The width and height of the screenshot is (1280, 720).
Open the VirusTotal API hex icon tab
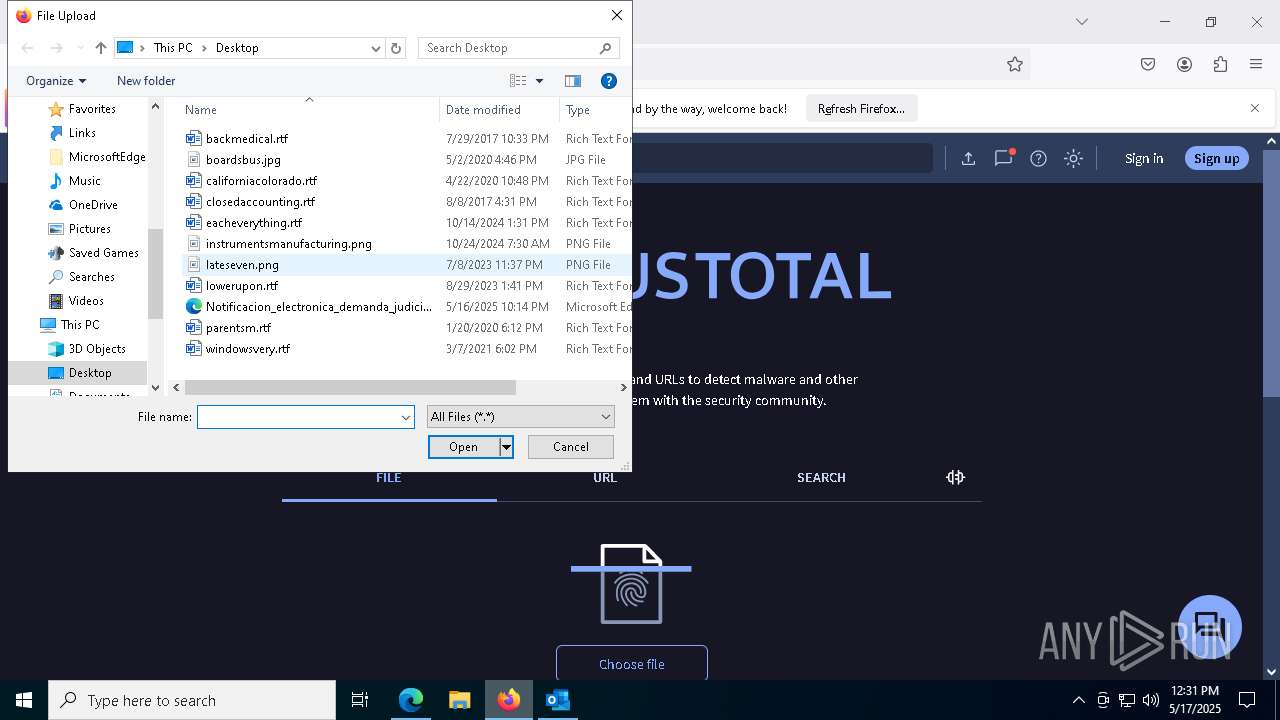(956, 477)
